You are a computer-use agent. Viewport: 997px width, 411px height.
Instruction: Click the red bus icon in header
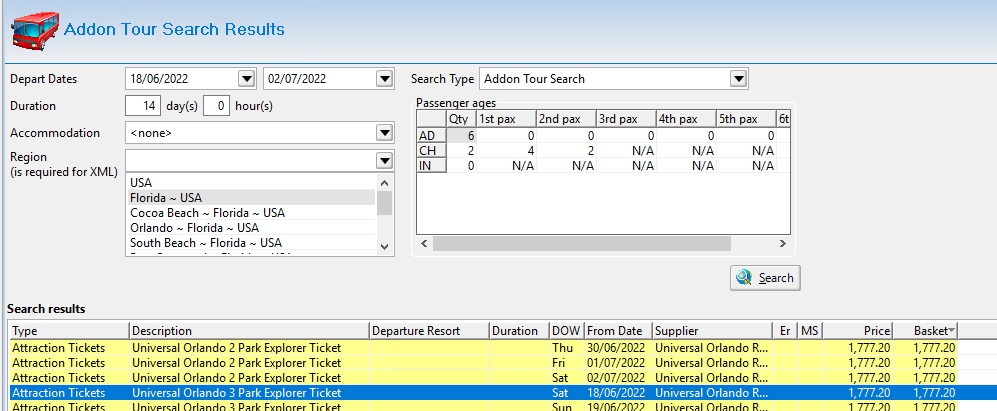33,28
